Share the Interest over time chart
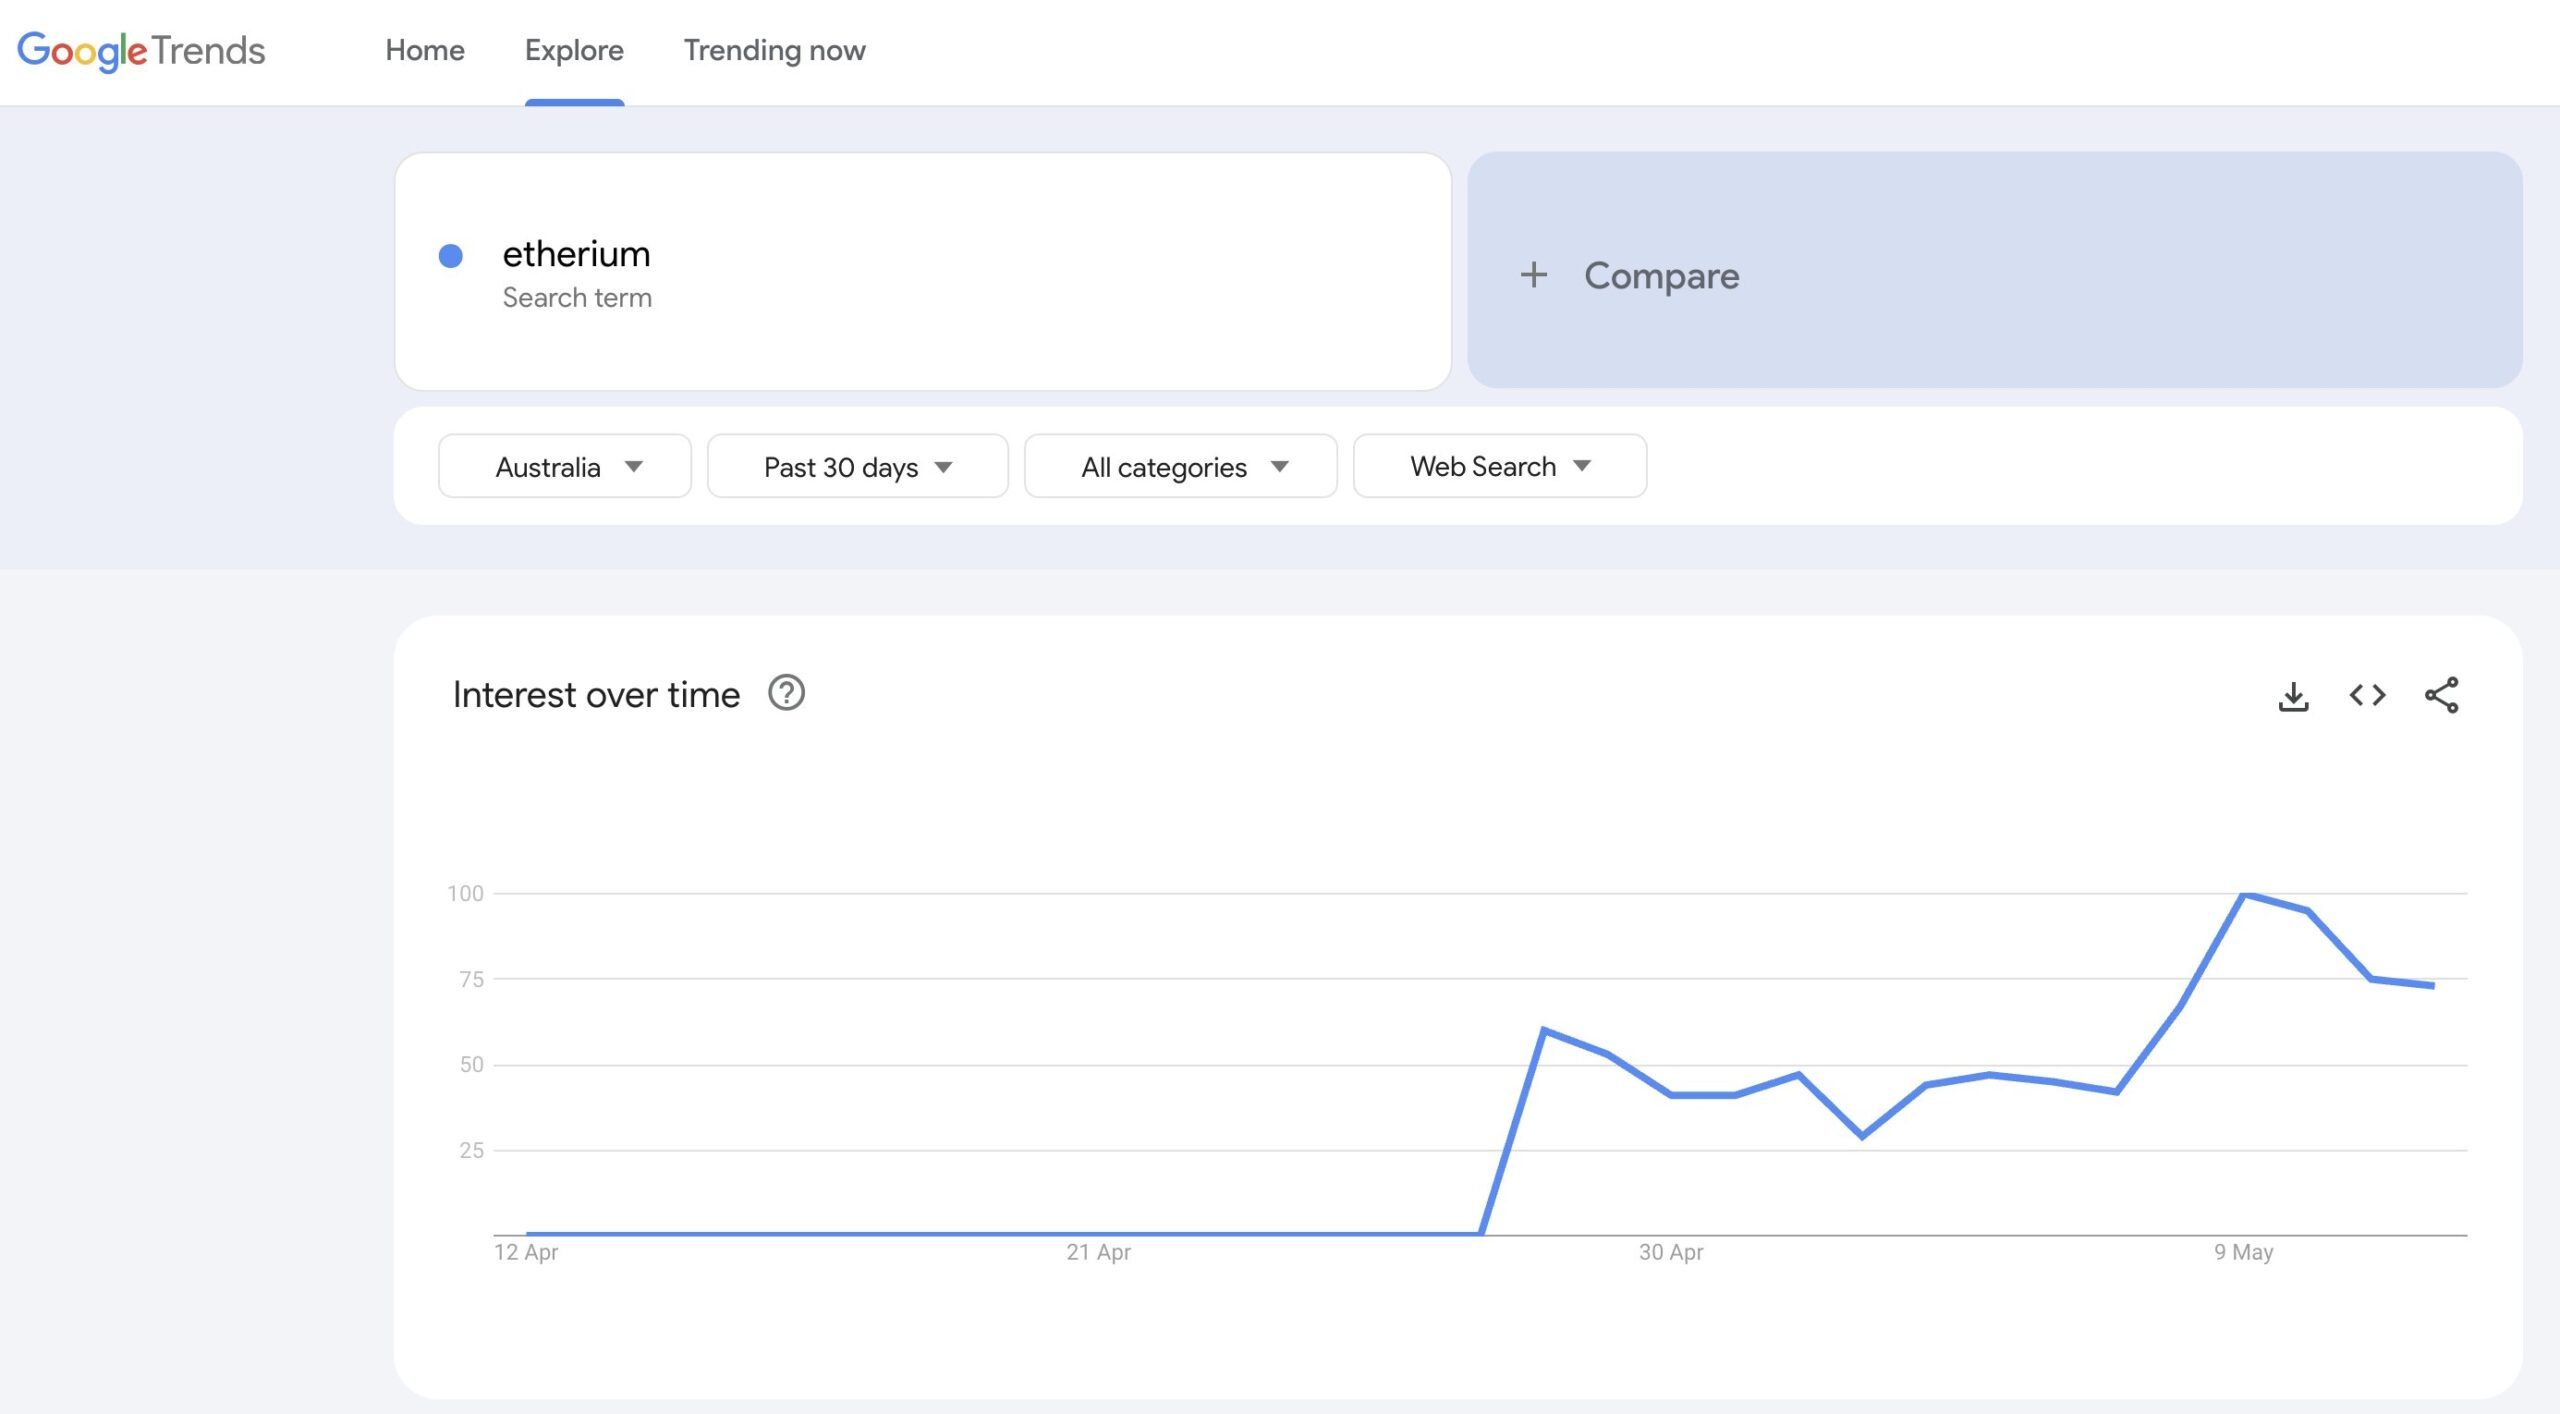Viewport: 2560px width, 1414px height. pyautogui.click(x=2440, y=694)
